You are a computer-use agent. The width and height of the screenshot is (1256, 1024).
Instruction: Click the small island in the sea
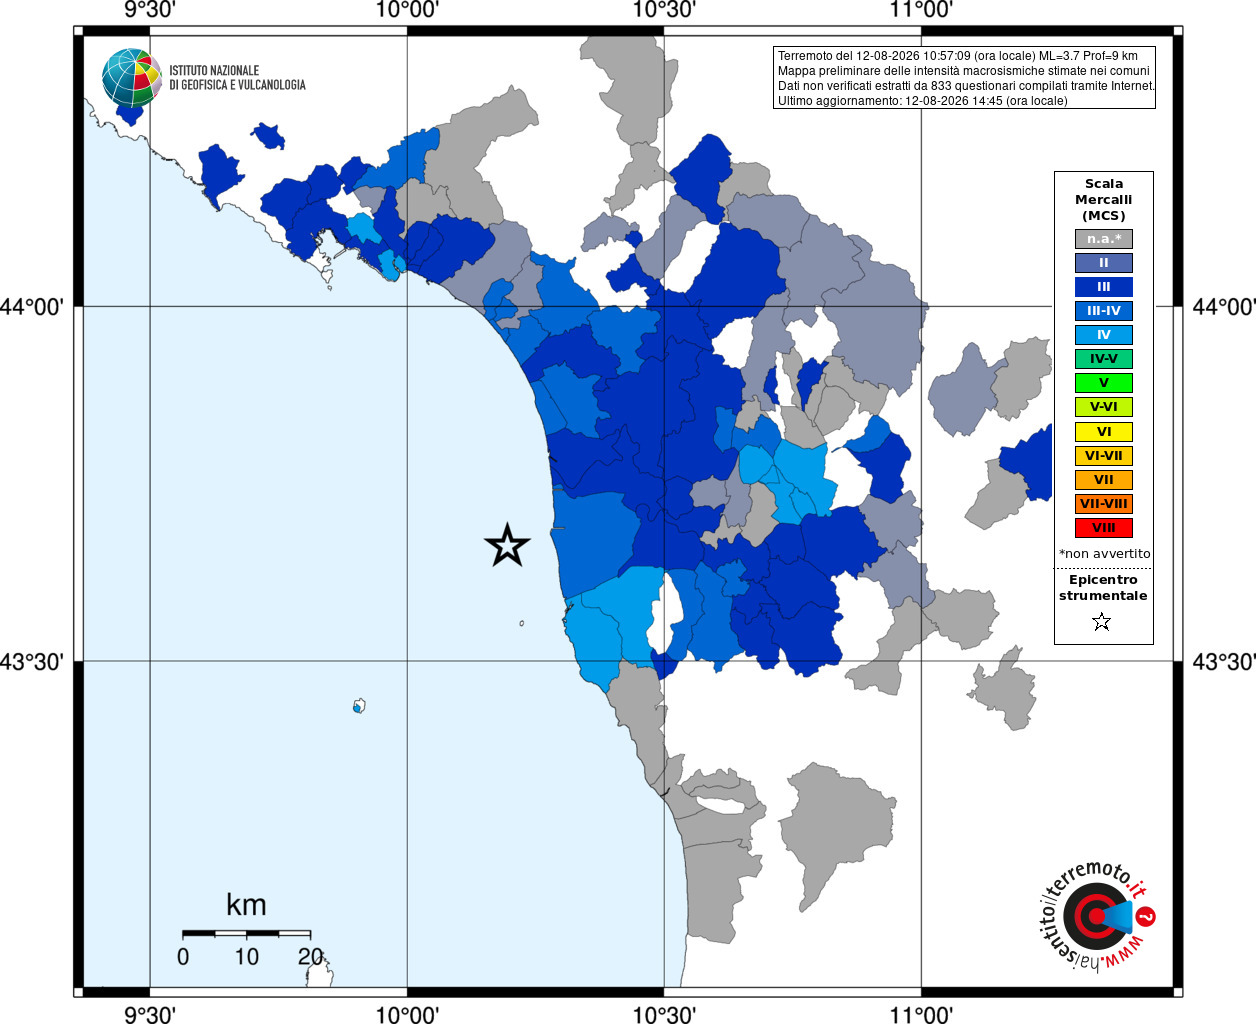tap(359, 706)
